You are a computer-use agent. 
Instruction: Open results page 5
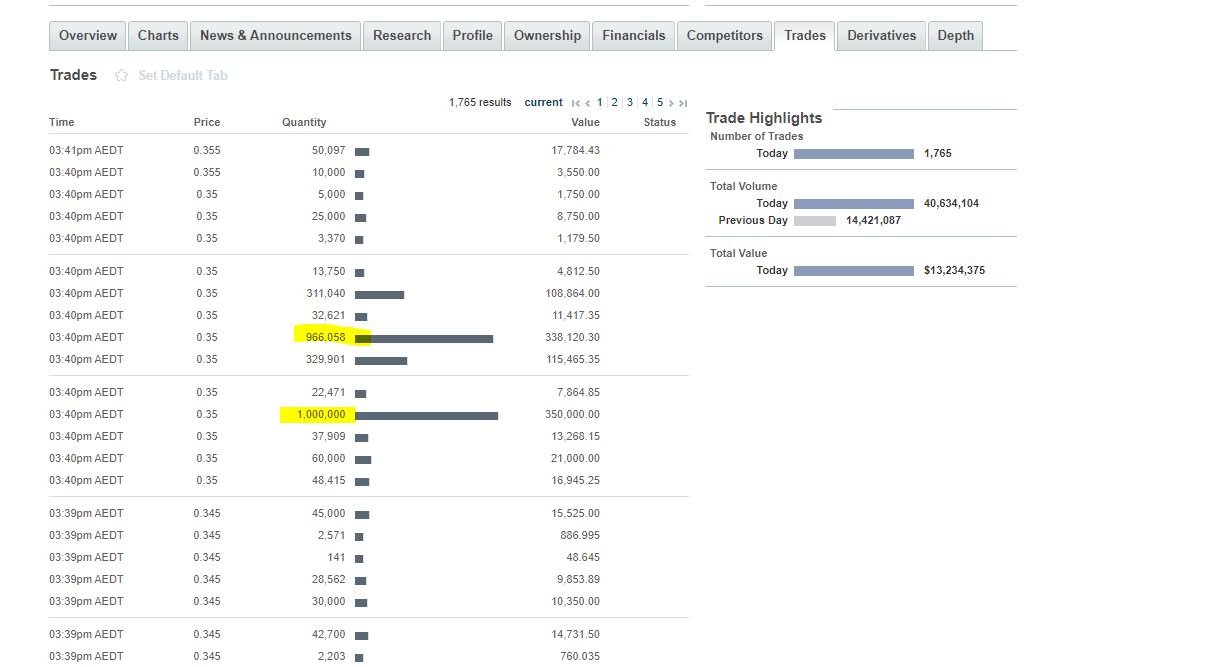660,103
